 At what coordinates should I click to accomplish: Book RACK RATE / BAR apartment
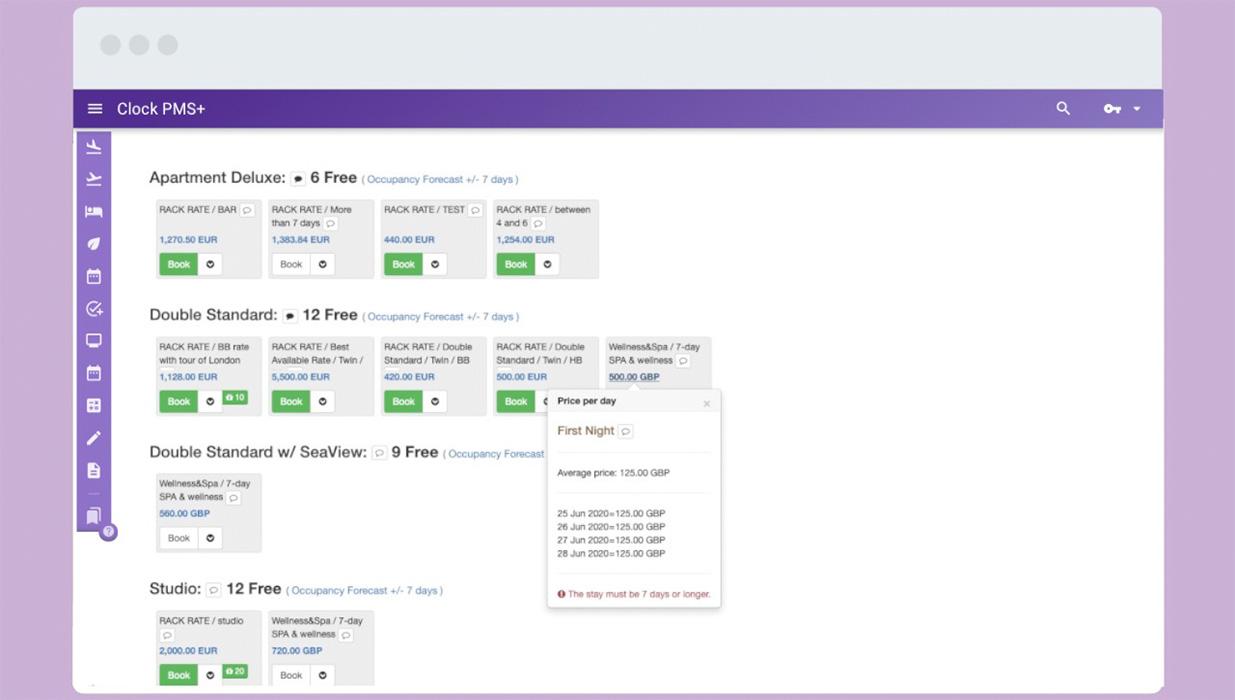tap(179, 265)
